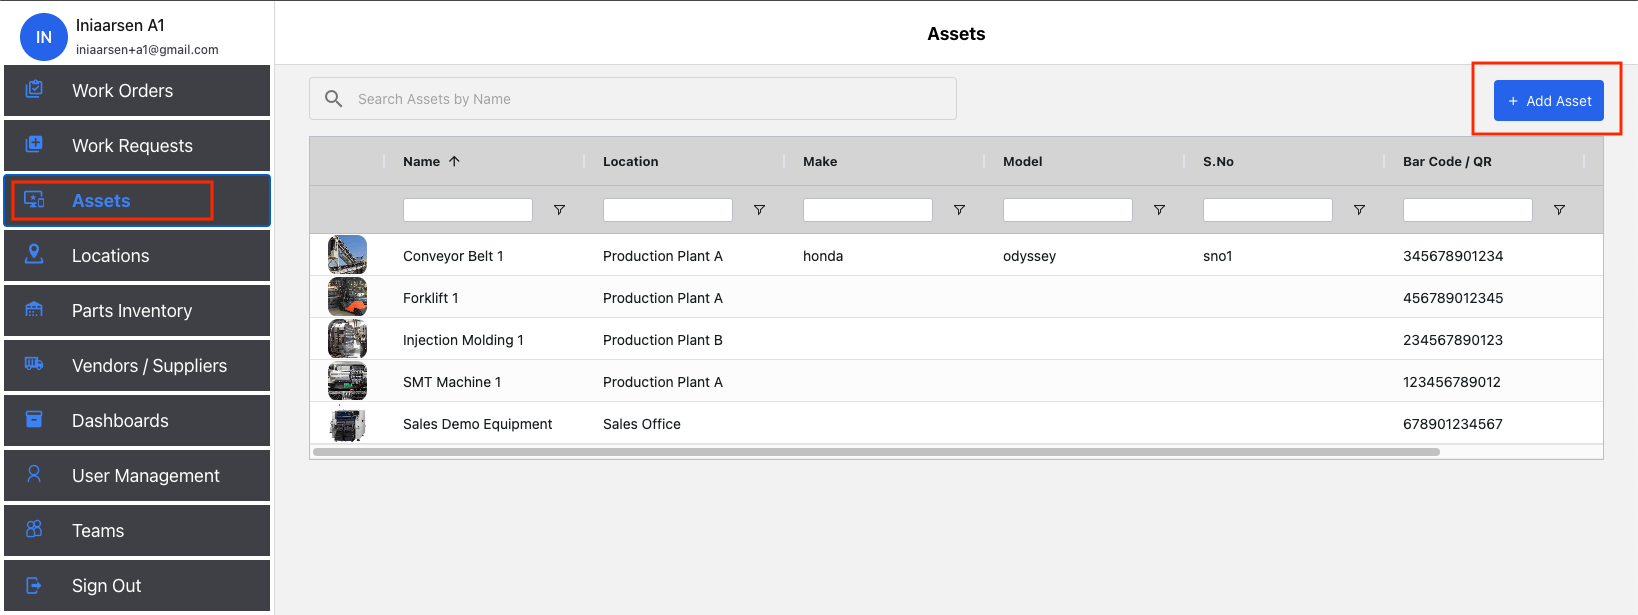1638x615 pixels.
Task: Click the sort arrow next to Name
Action: tap(454, 161)
